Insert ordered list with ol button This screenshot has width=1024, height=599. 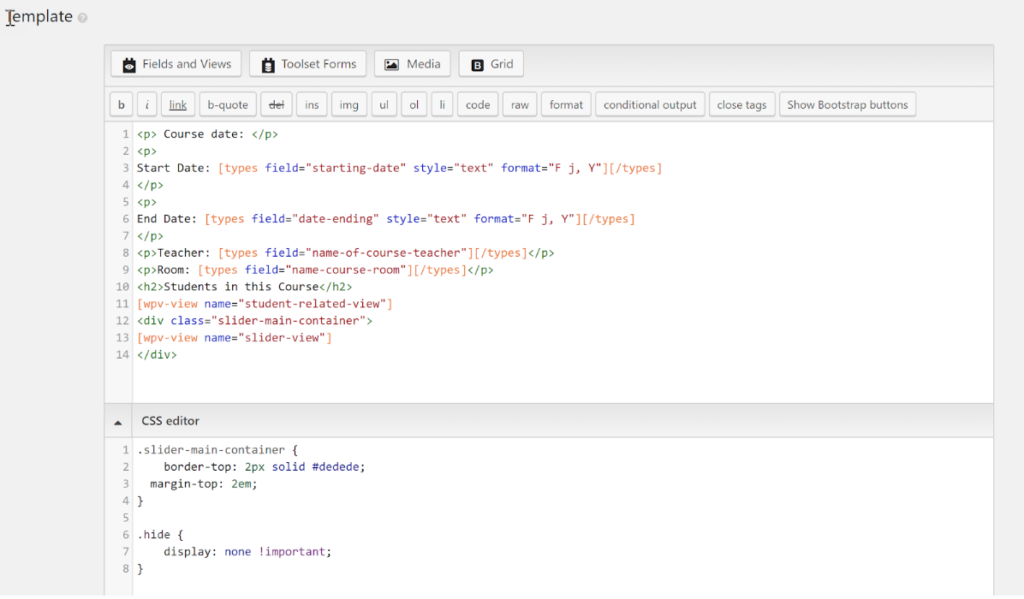pyautogui.click(x=414, y=105)
